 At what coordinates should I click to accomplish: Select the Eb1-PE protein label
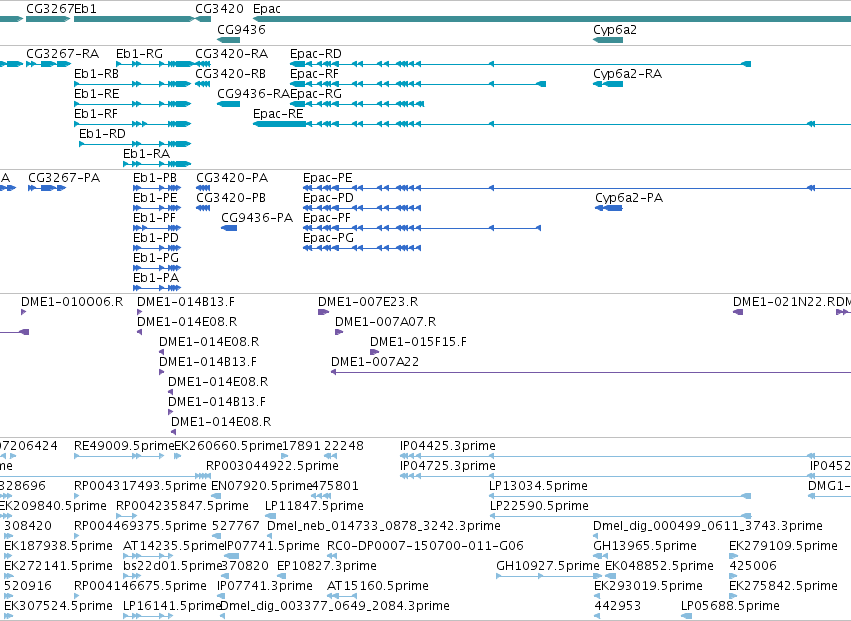tap(155, 198)
